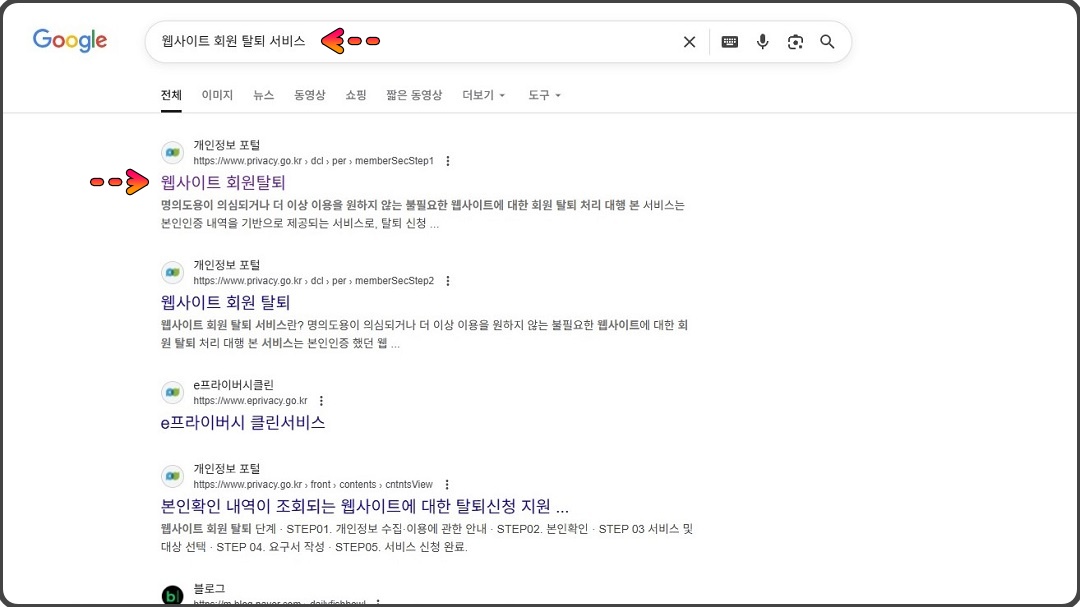Viewport: 1080px width, 607px height.
Task: Click the memberSecStep1 URL breadcrumb
Action: (313, 161)
